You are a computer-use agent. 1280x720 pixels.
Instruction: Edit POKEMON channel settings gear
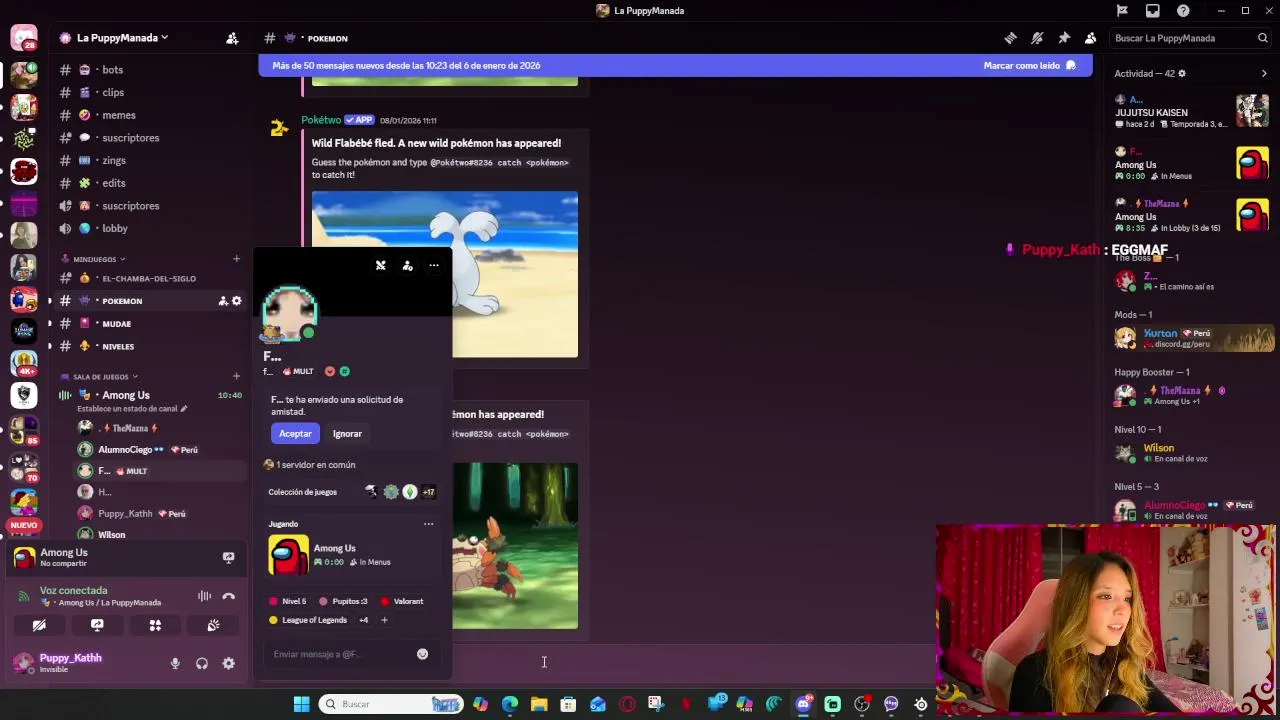(237, 301)
